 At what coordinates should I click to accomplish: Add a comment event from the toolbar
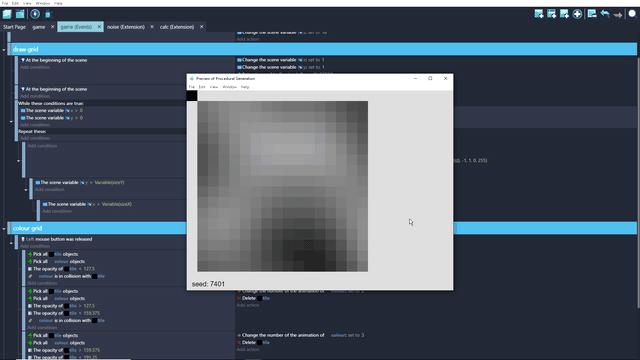[564, 14]
